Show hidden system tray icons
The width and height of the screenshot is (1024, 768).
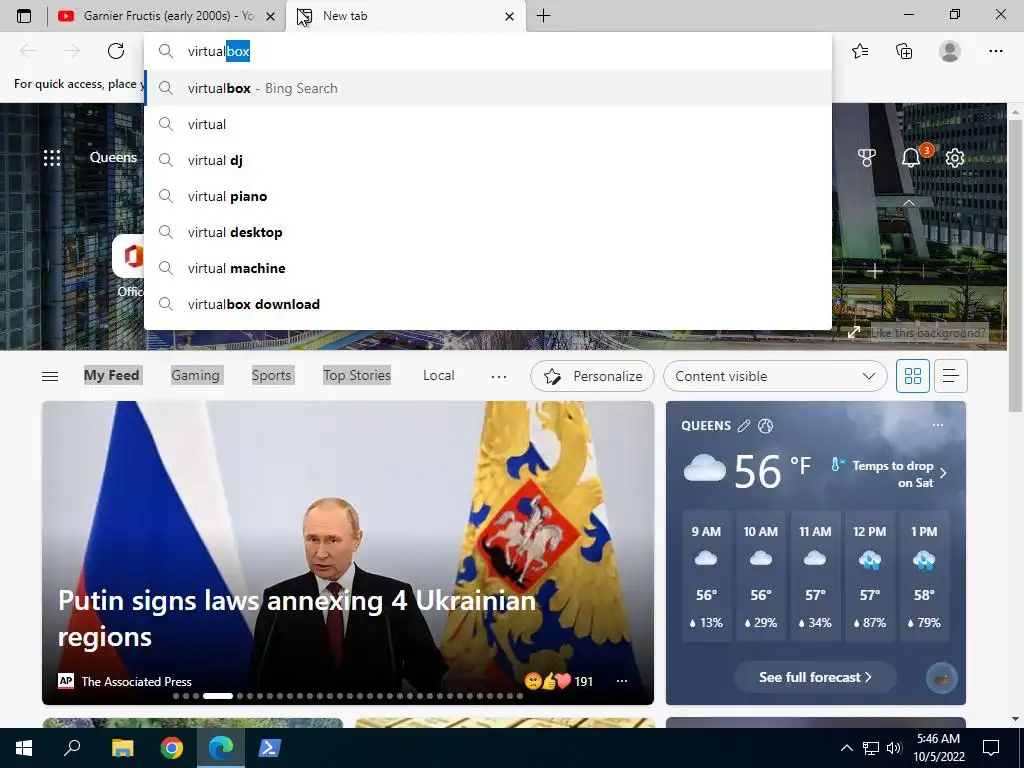tap(846, 748)
